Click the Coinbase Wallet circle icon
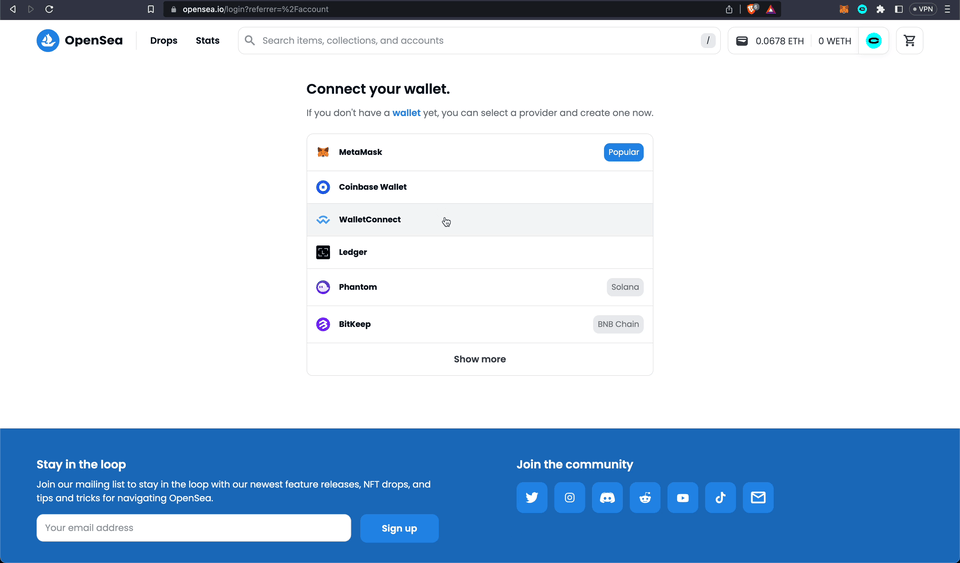This screenshot has width=960, height=563. (323, 187)
